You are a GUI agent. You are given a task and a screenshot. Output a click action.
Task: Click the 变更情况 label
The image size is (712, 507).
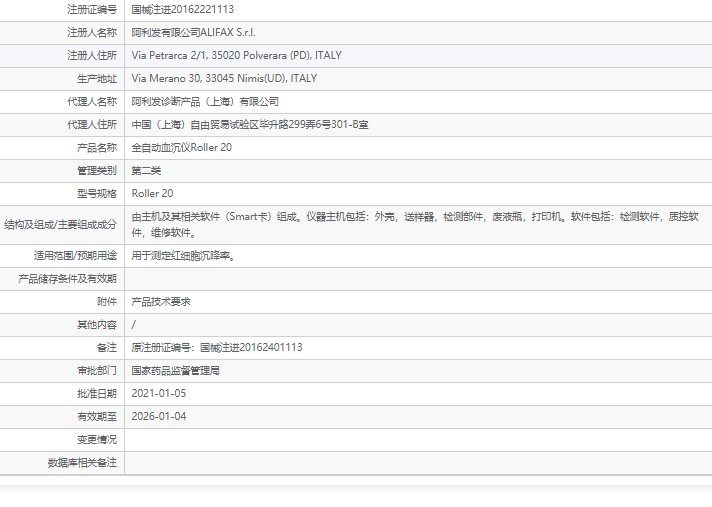click(x=97, y=440)
